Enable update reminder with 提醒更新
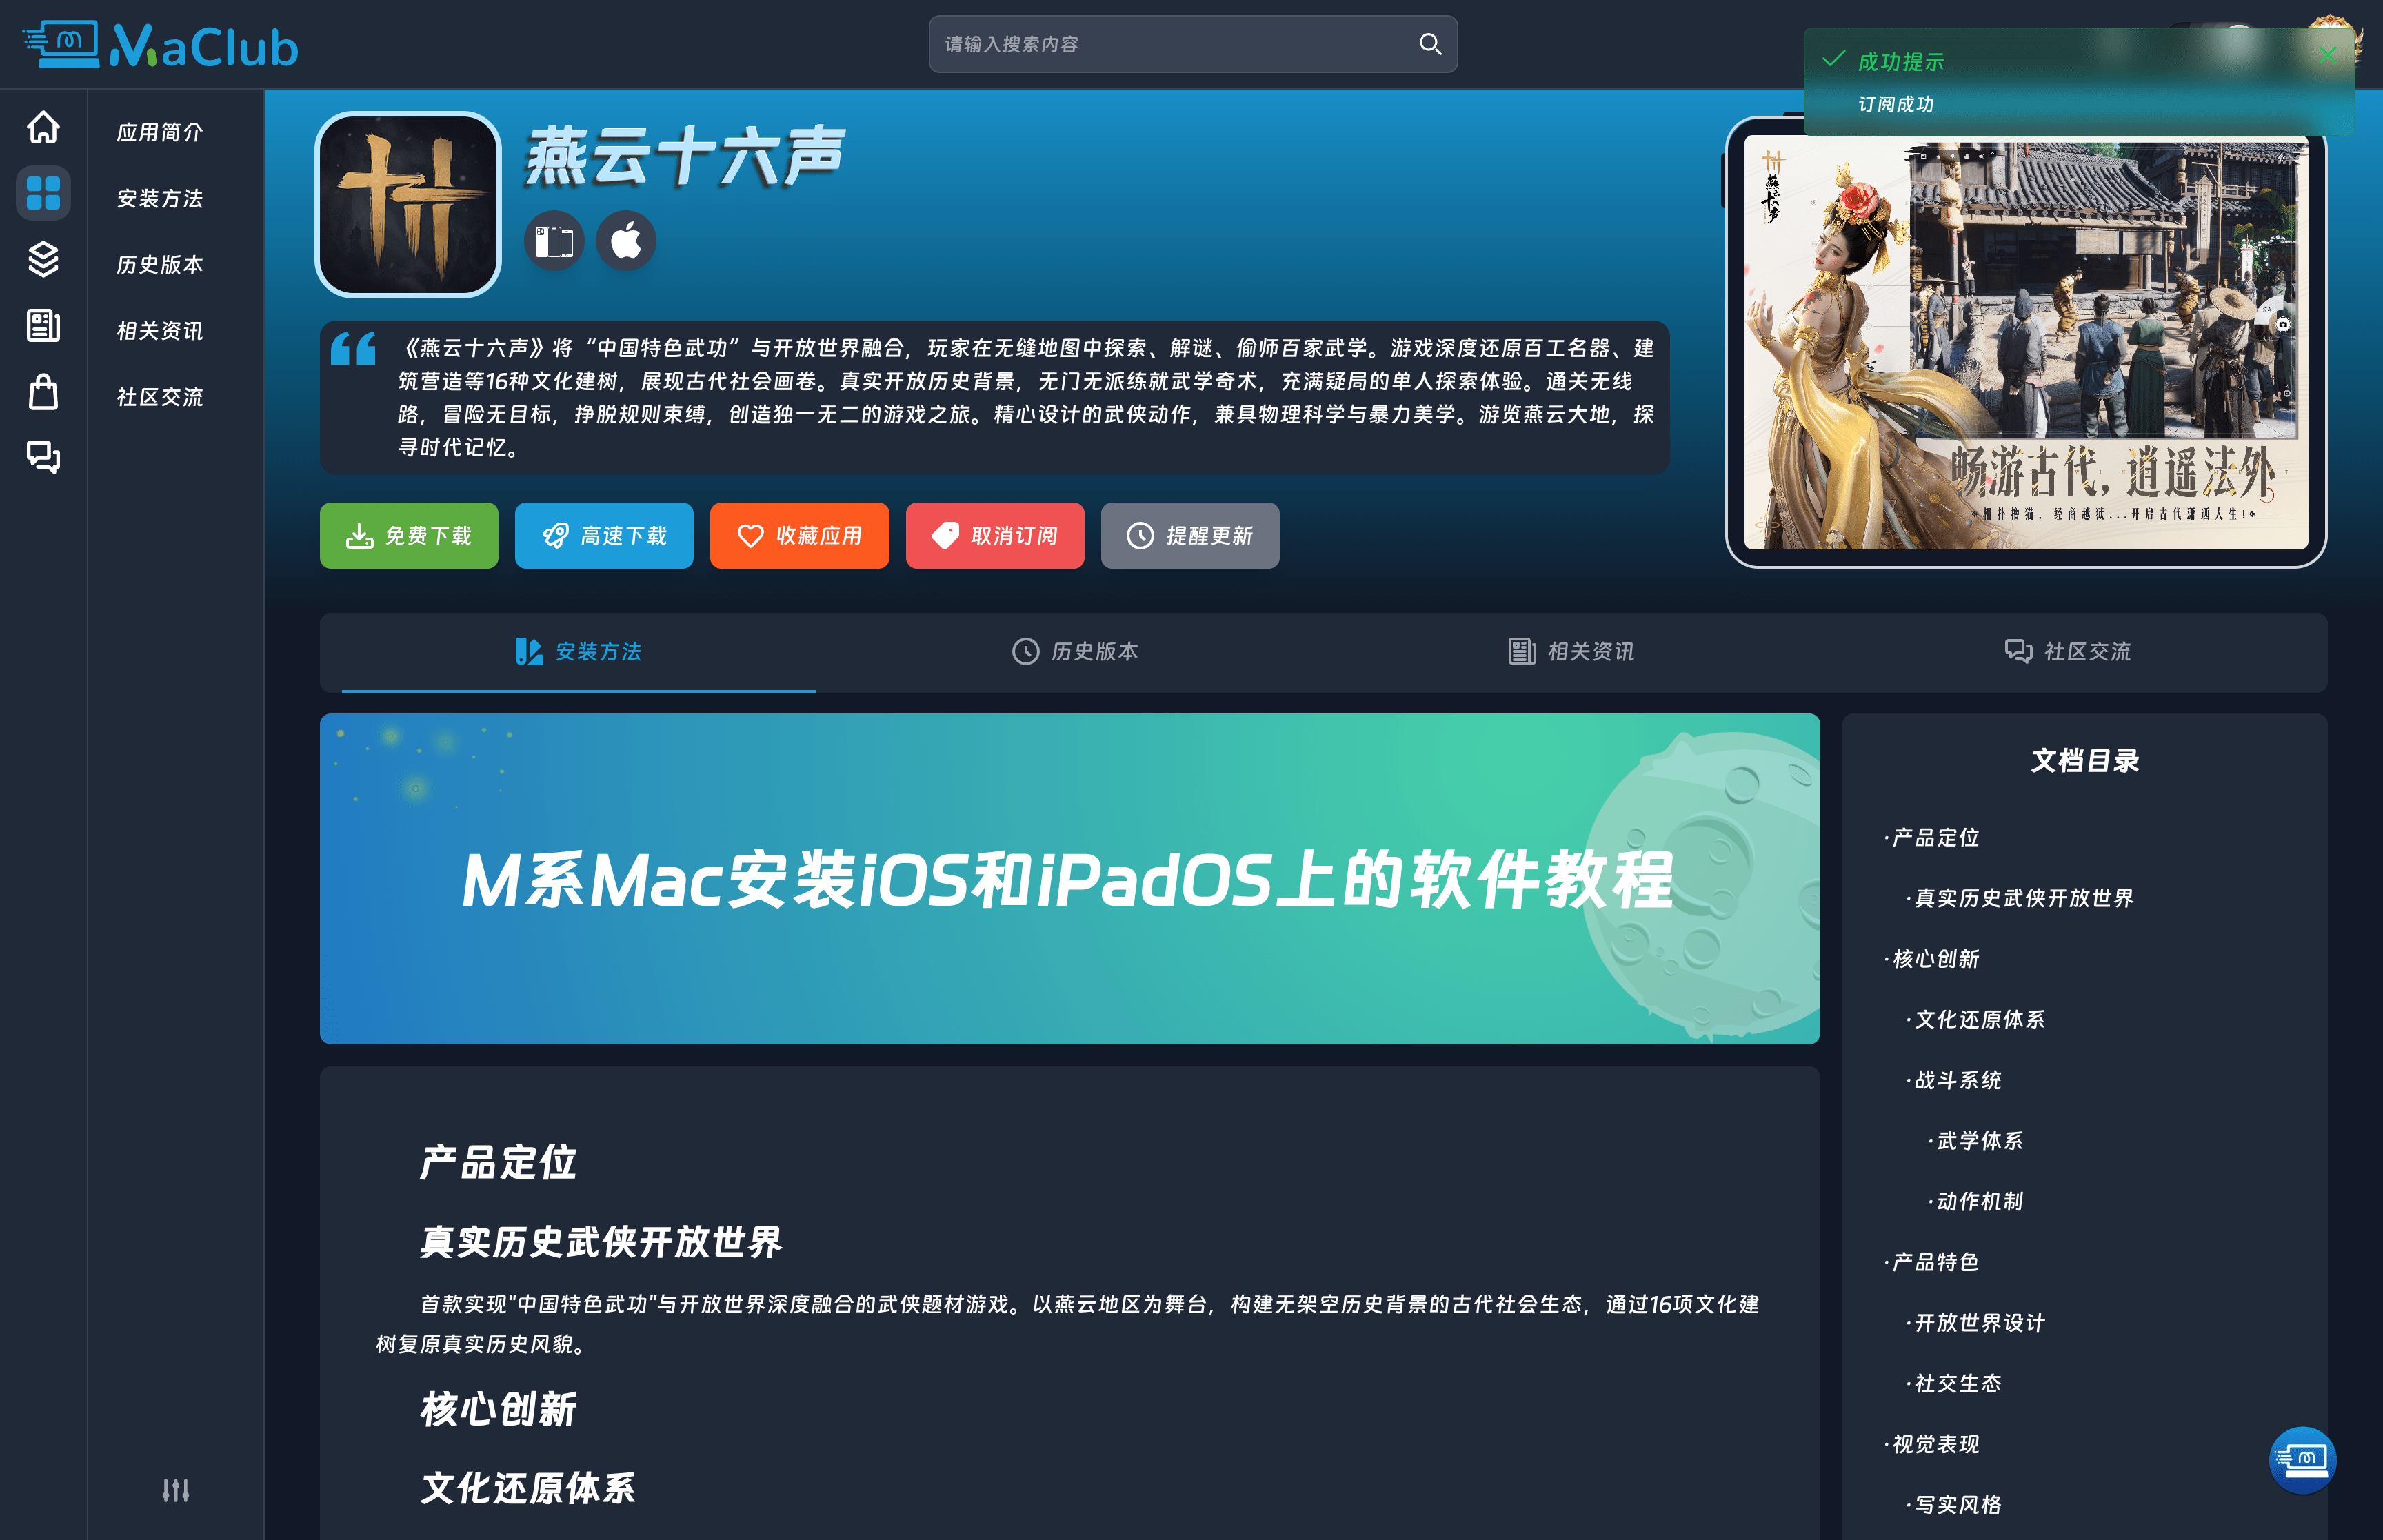 pyautogui.click(x=1189, y=536)
